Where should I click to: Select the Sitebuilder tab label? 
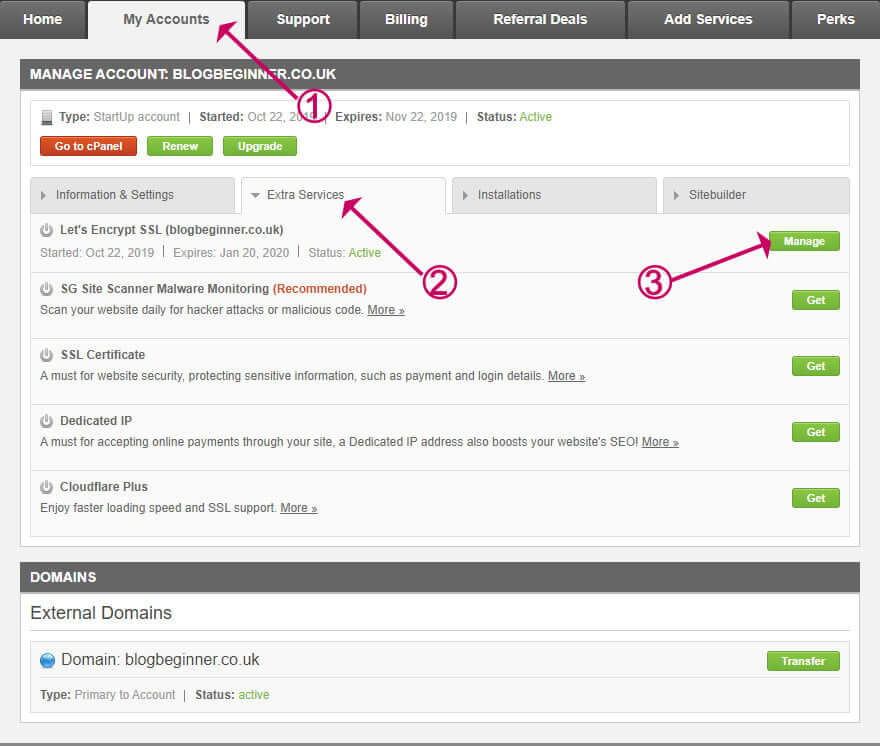pos(717,195)
